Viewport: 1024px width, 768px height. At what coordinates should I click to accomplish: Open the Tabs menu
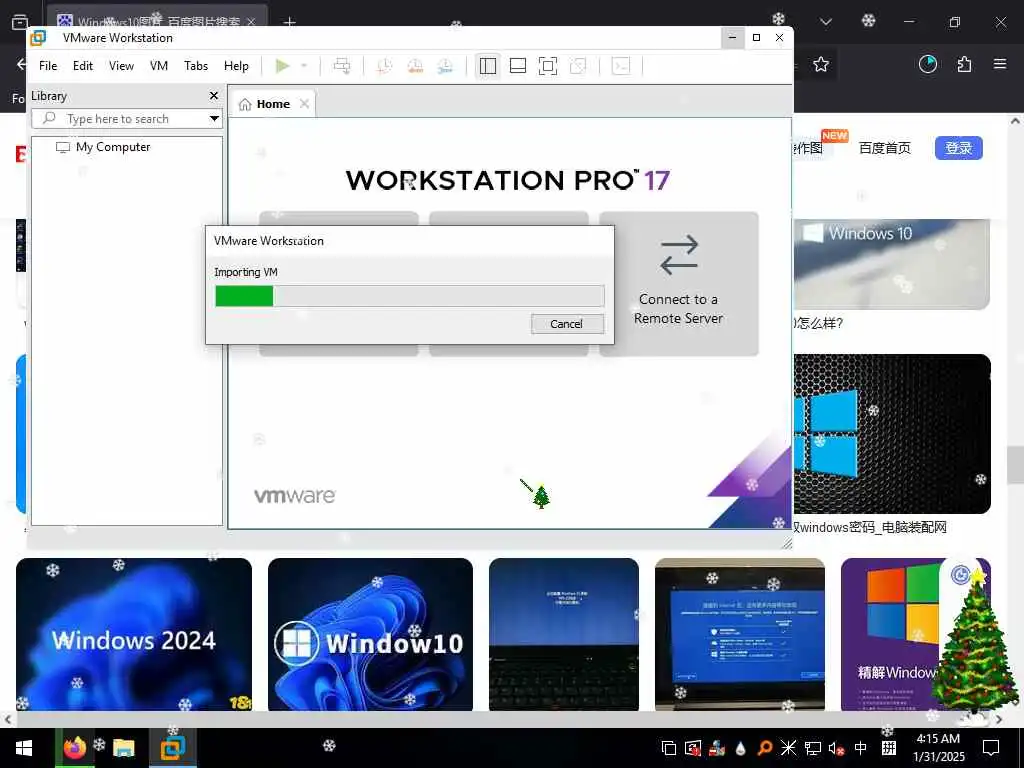coord(196,66)
